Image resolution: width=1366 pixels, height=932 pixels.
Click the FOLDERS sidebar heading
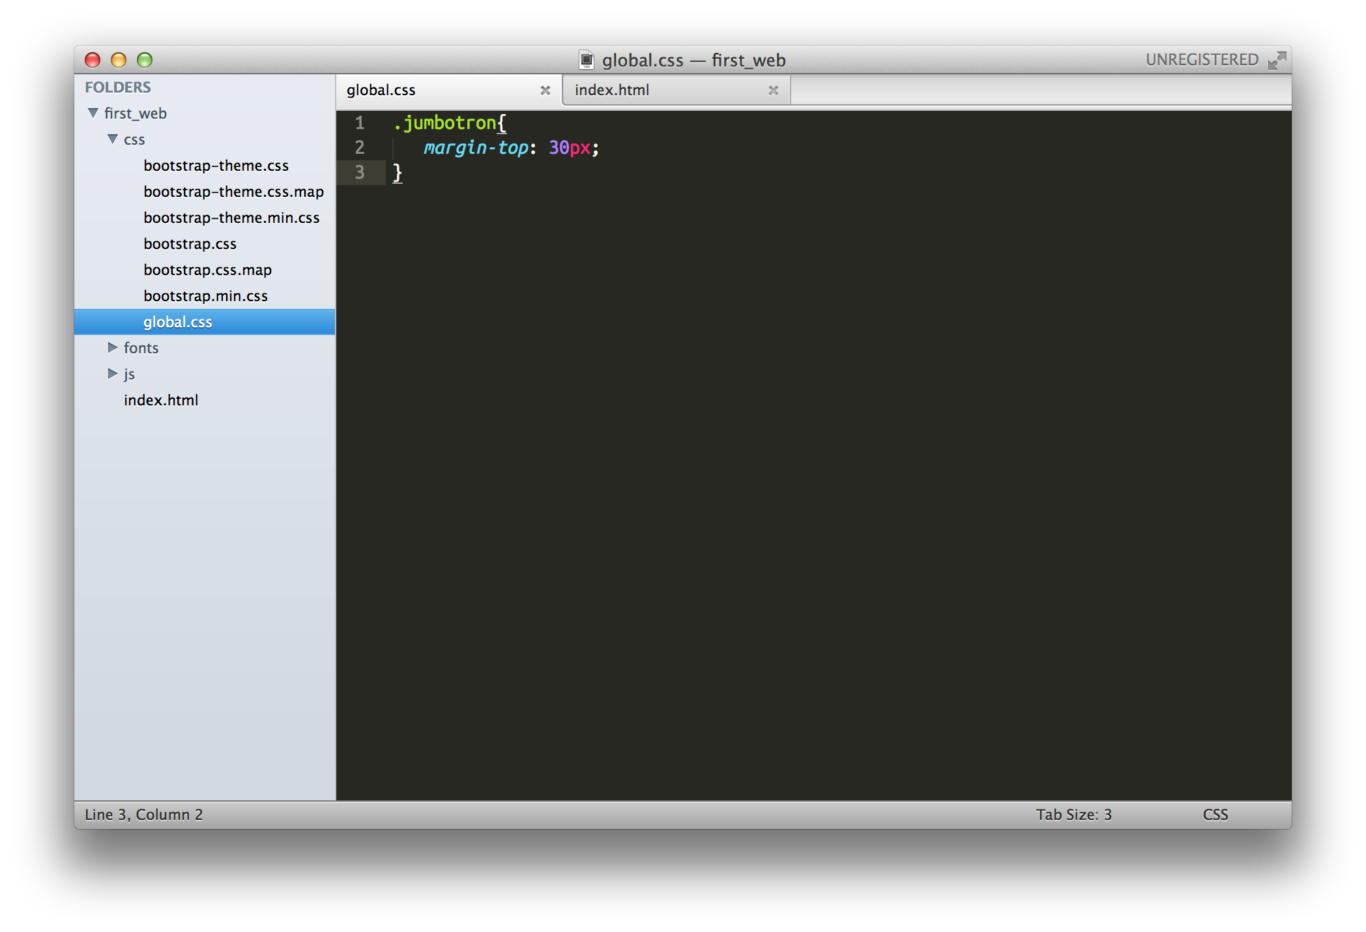[118, 87]
